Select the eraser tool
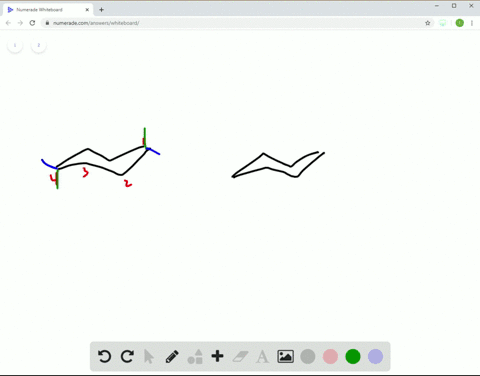This screenshot has height=376, width=480. (x=240, y=356)
